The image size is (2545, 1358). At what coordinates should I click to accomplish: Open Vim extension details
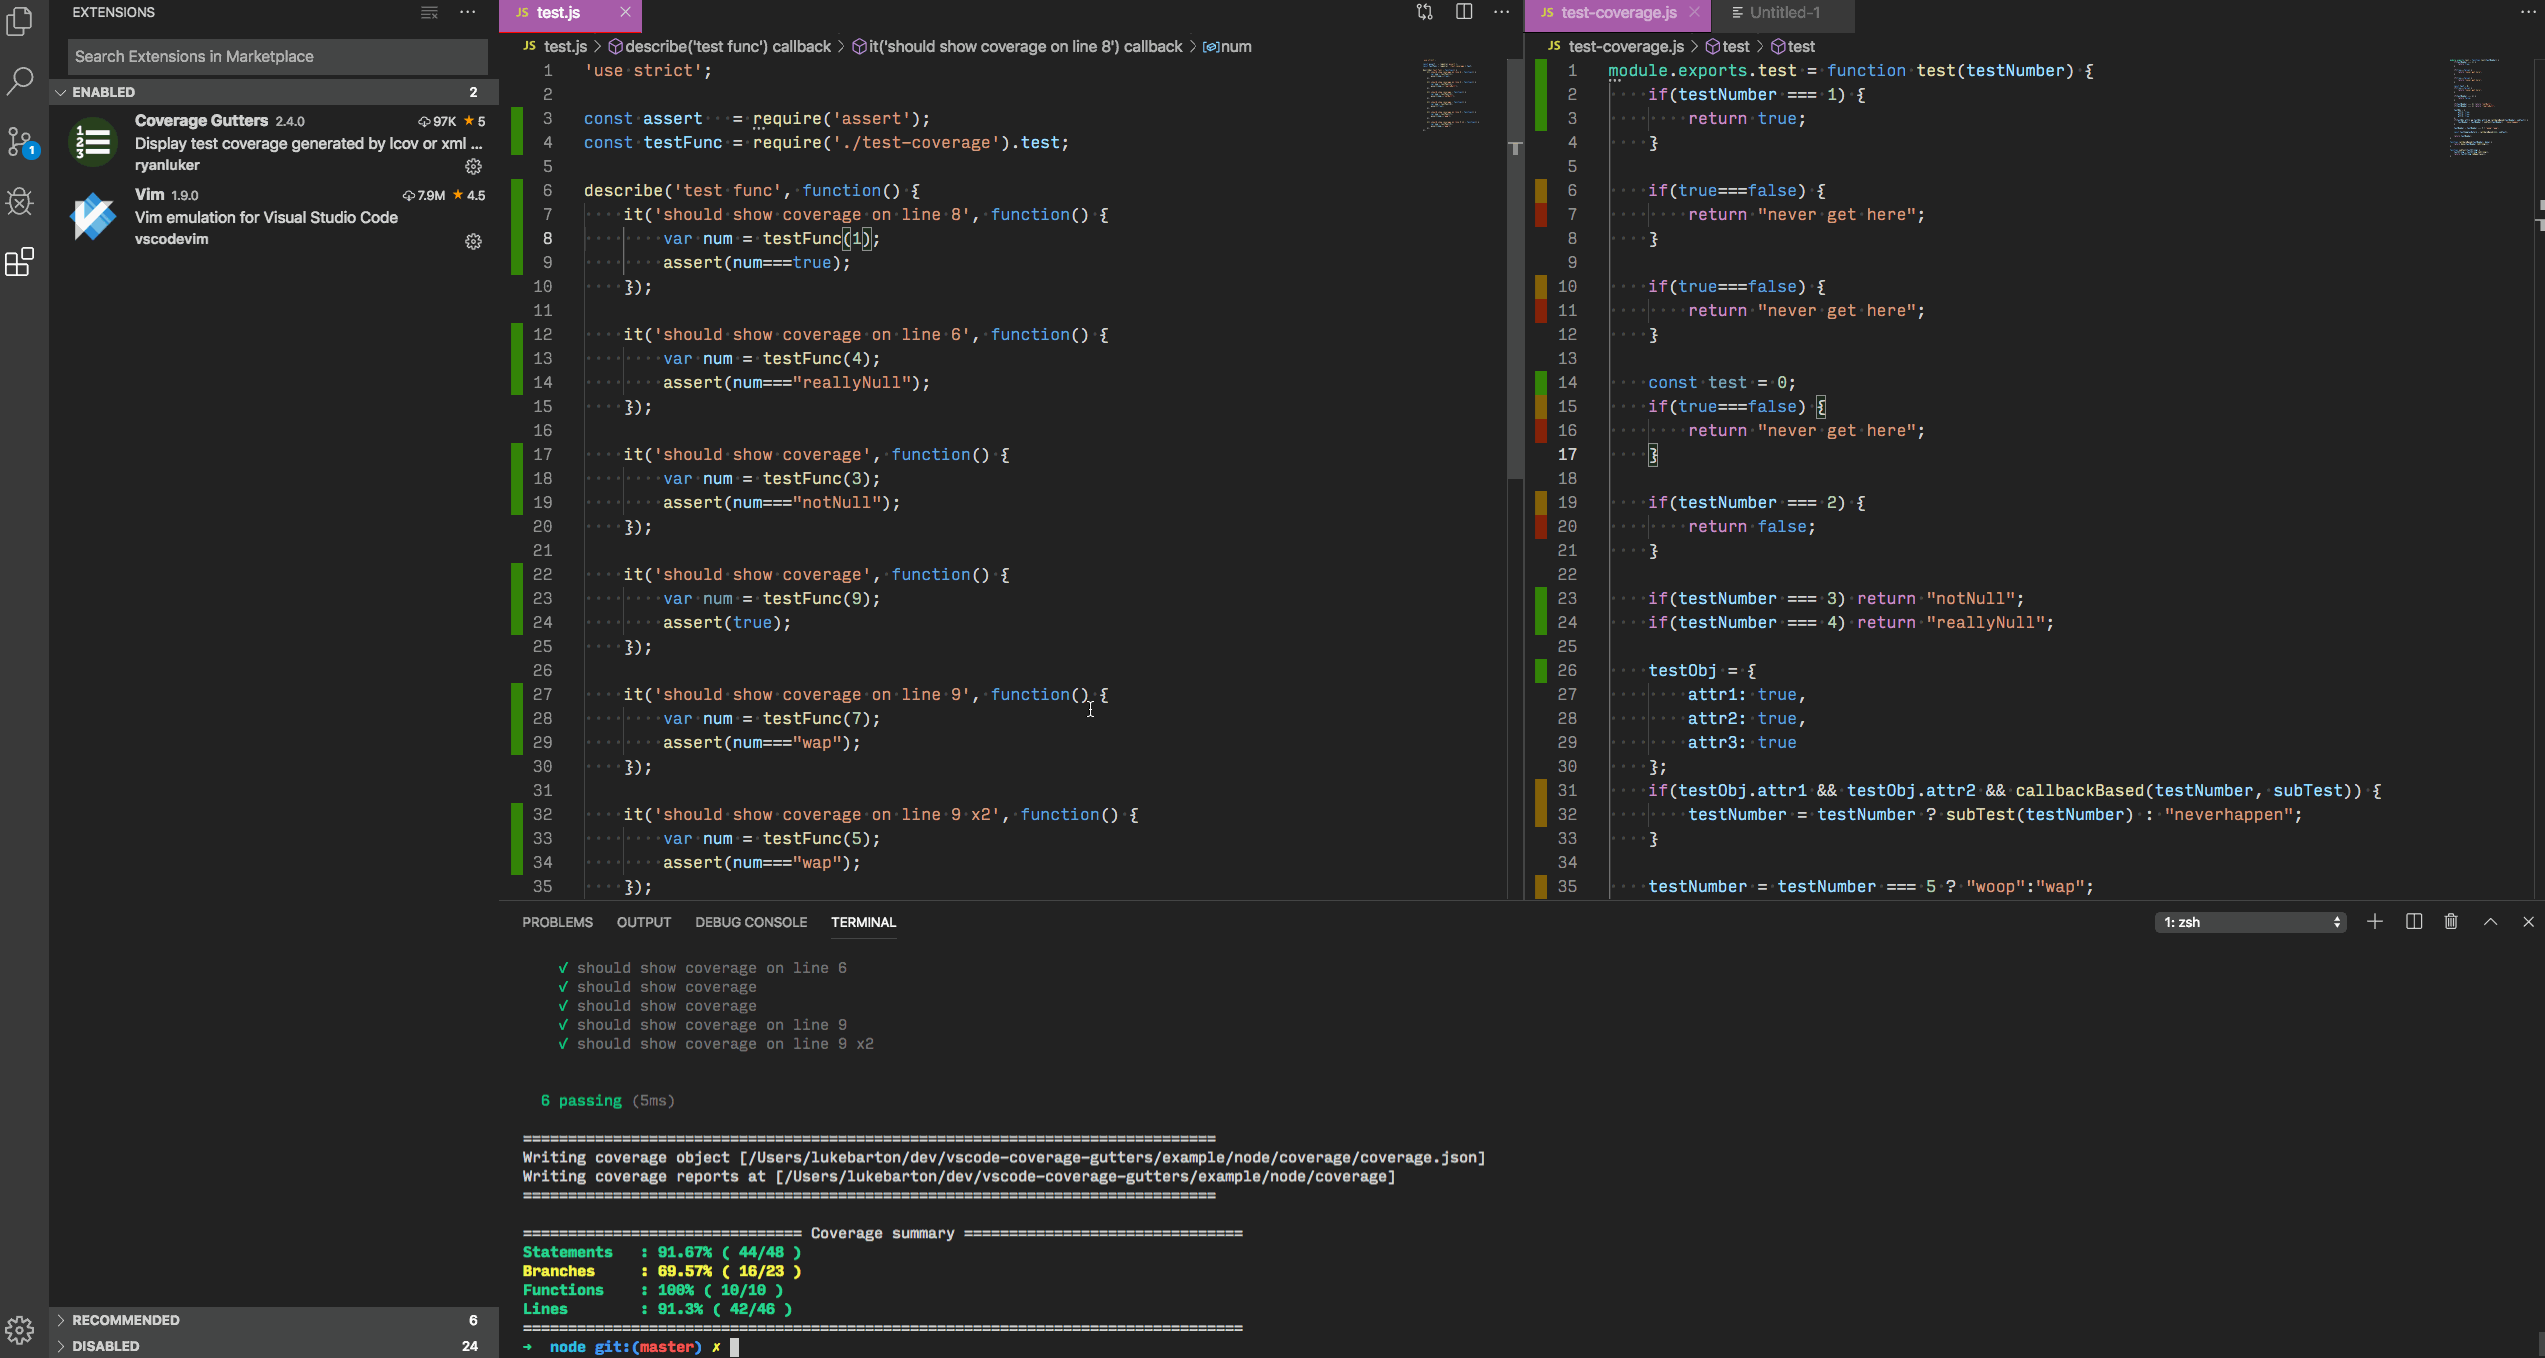pyautogui.click(x=276, y=217)
